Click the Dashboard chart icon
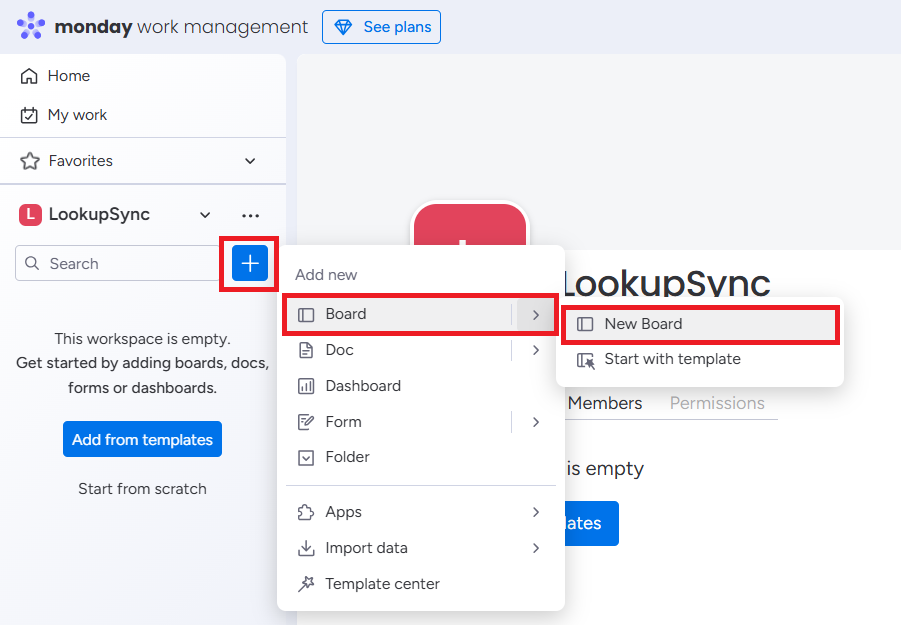This screenshot has width=901, height=625. coord(306,386)
